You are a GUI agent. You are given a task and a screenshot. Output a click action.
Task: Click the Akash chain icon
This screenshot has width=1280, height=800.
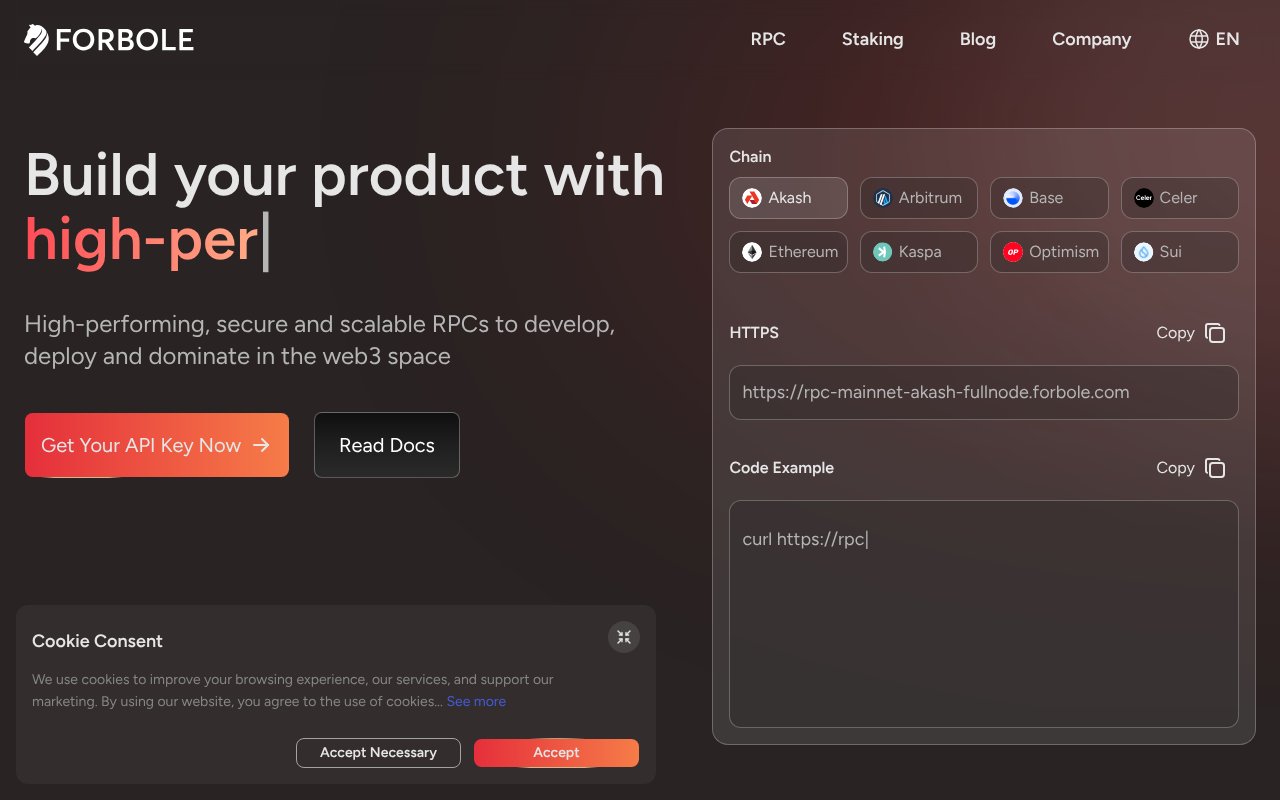point(752,197)
